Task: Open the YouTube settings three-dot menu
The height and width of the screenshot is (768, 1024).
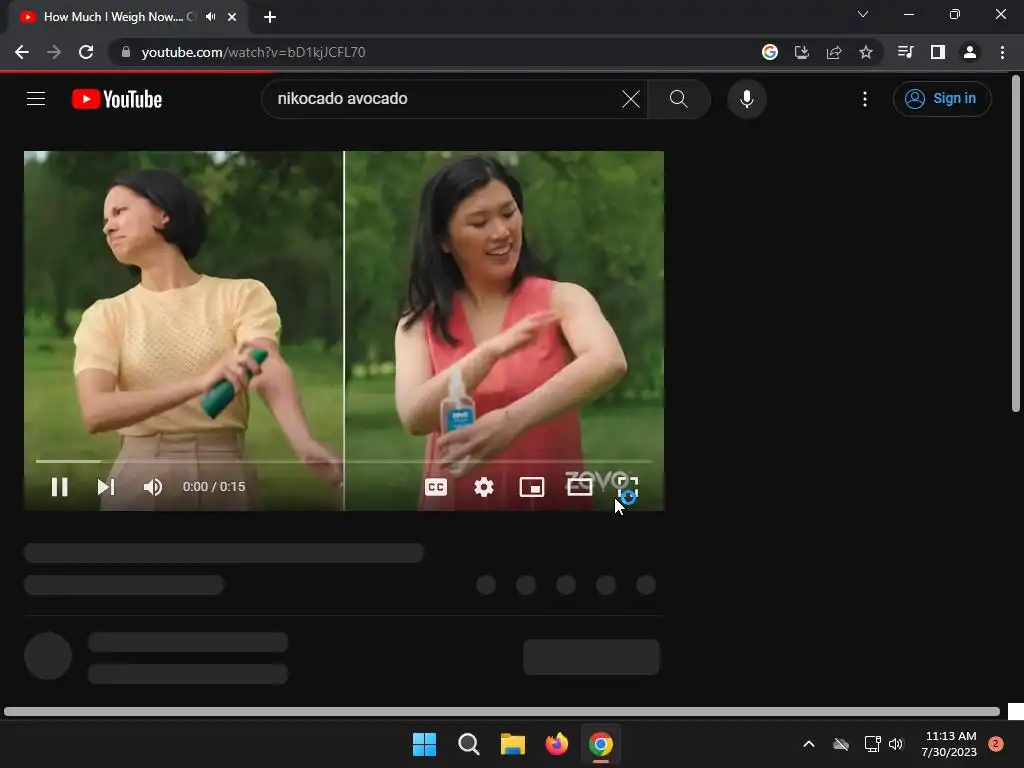Action: point(865,99)
